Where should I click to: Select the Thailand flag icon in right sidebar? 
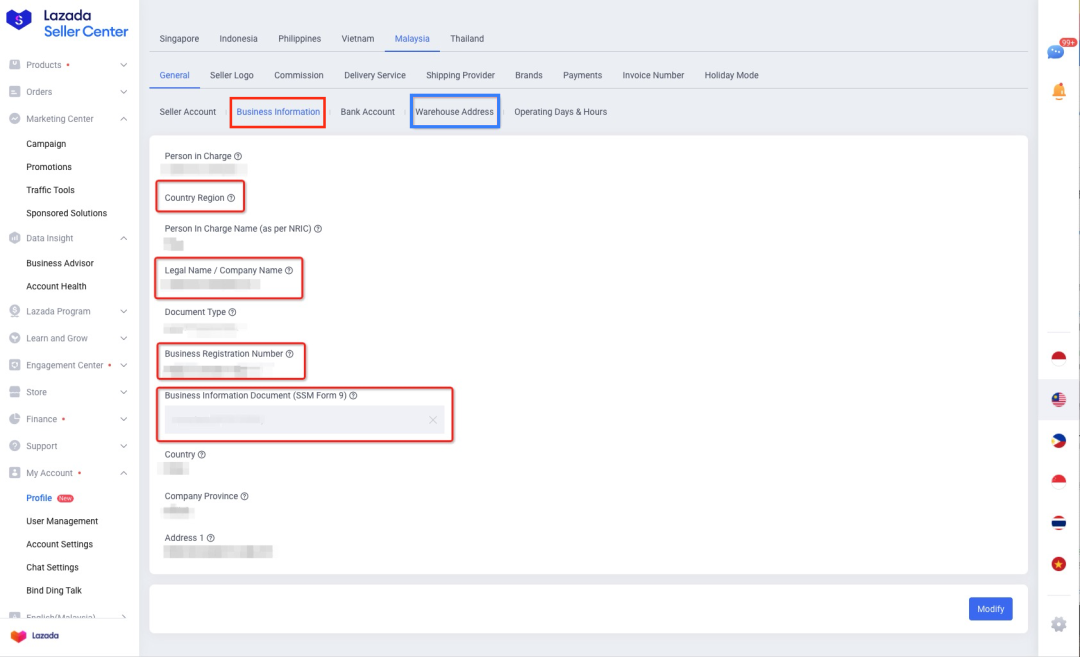(1059, 523)
